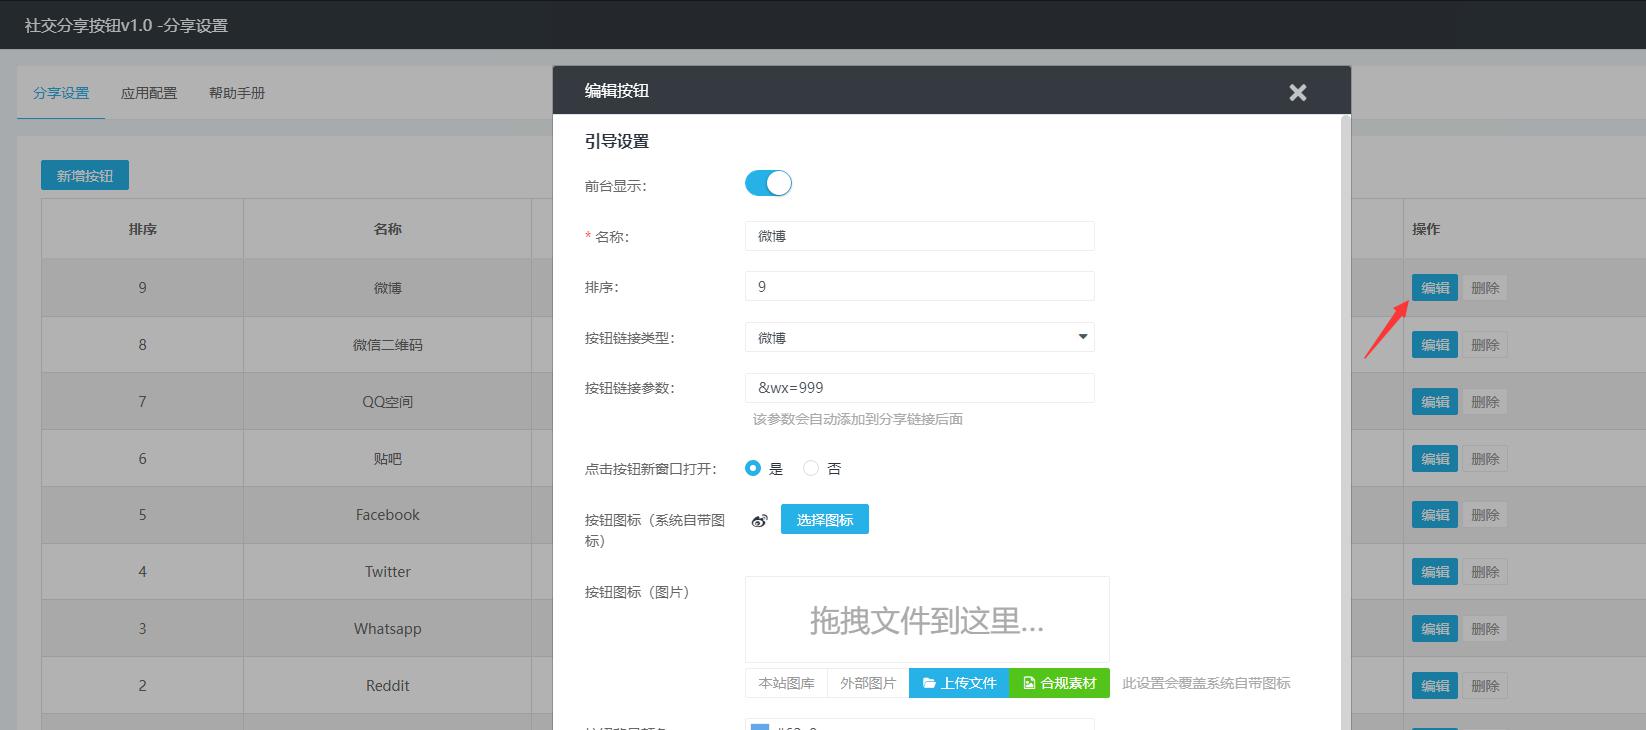This screenshot has height=730, width=1646.
Task: Click the 选择图标 button
Action: [825, 519]
